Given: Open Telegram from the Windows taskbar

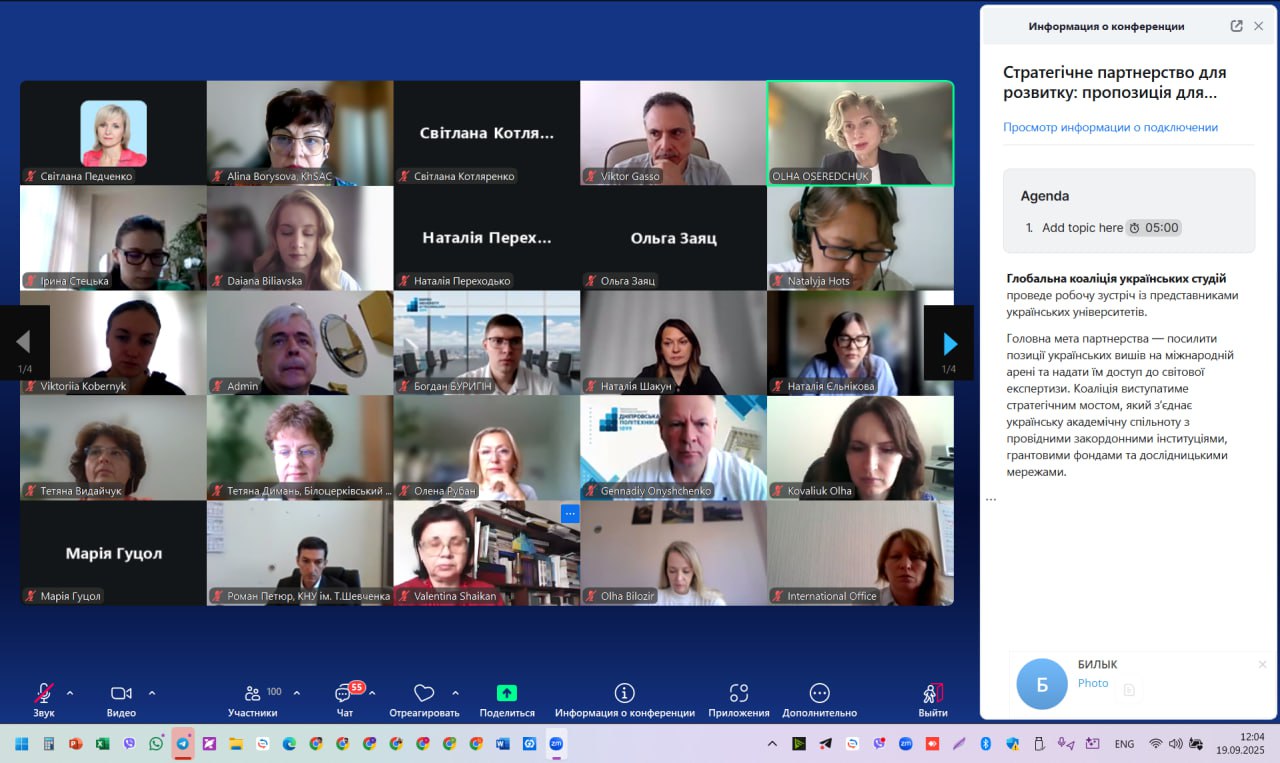Looking at the screenshot, I should pos(183,744).
